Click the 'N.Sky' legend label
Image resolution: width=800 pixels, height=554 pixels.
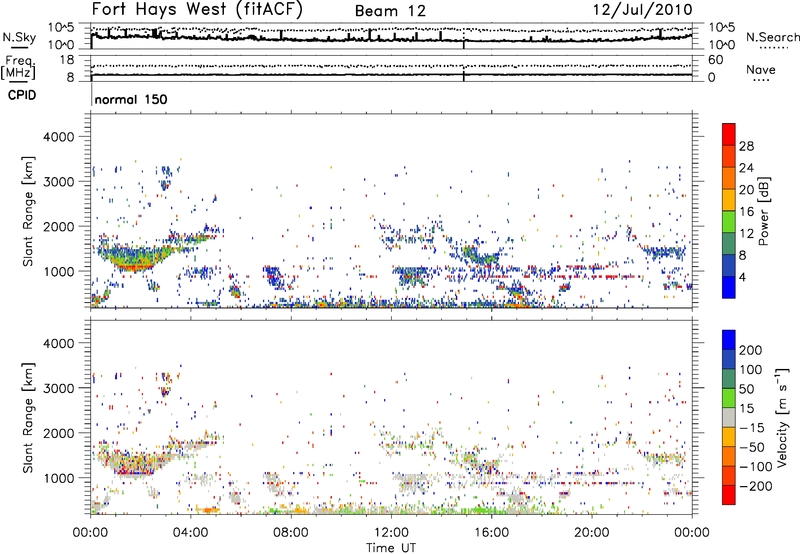click(19, 37)
